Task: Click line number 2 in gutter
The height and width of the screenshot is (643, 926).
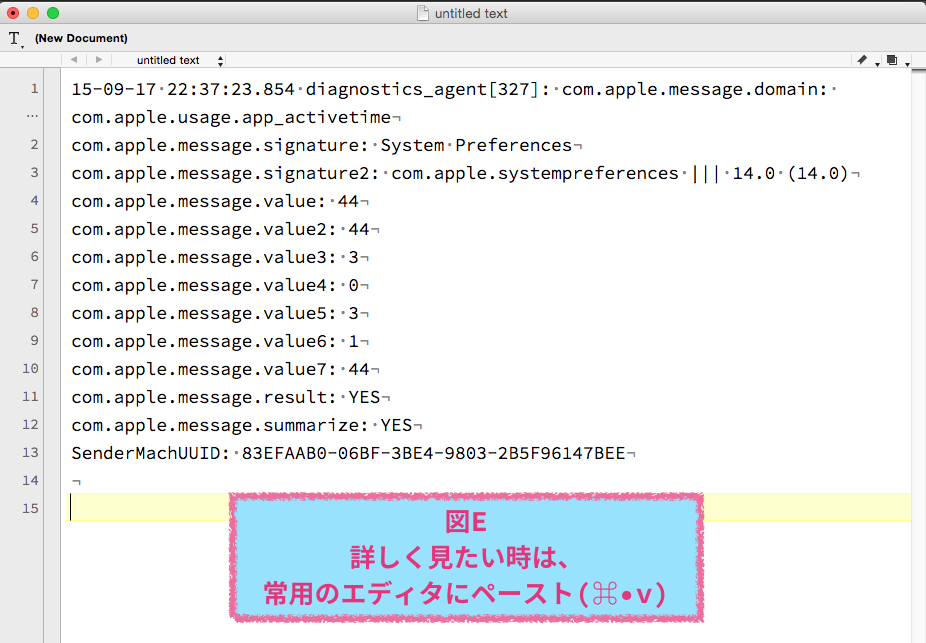Action: pos(35,145)
